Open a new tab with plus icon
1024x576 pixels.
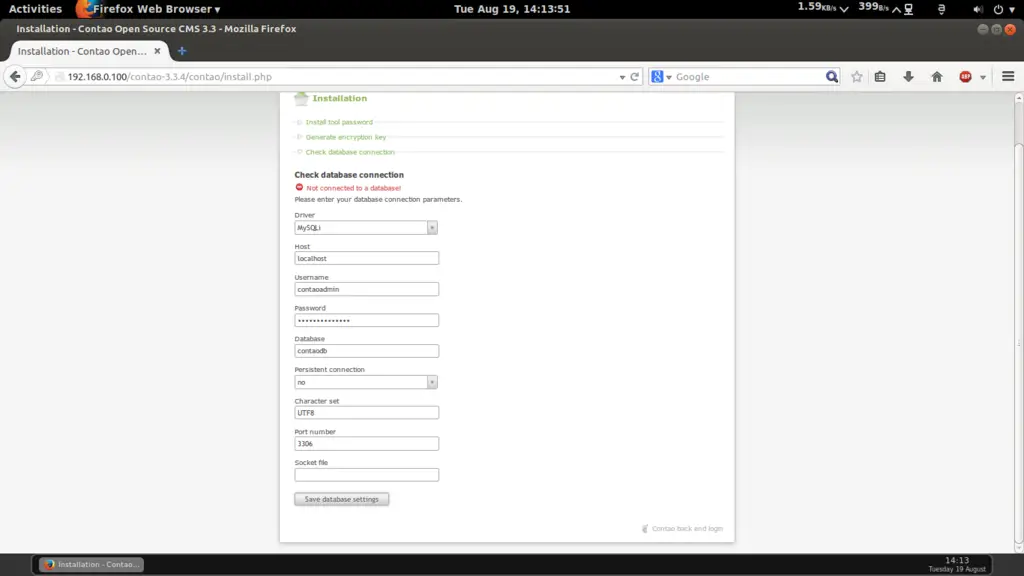(x=182, y=51)
